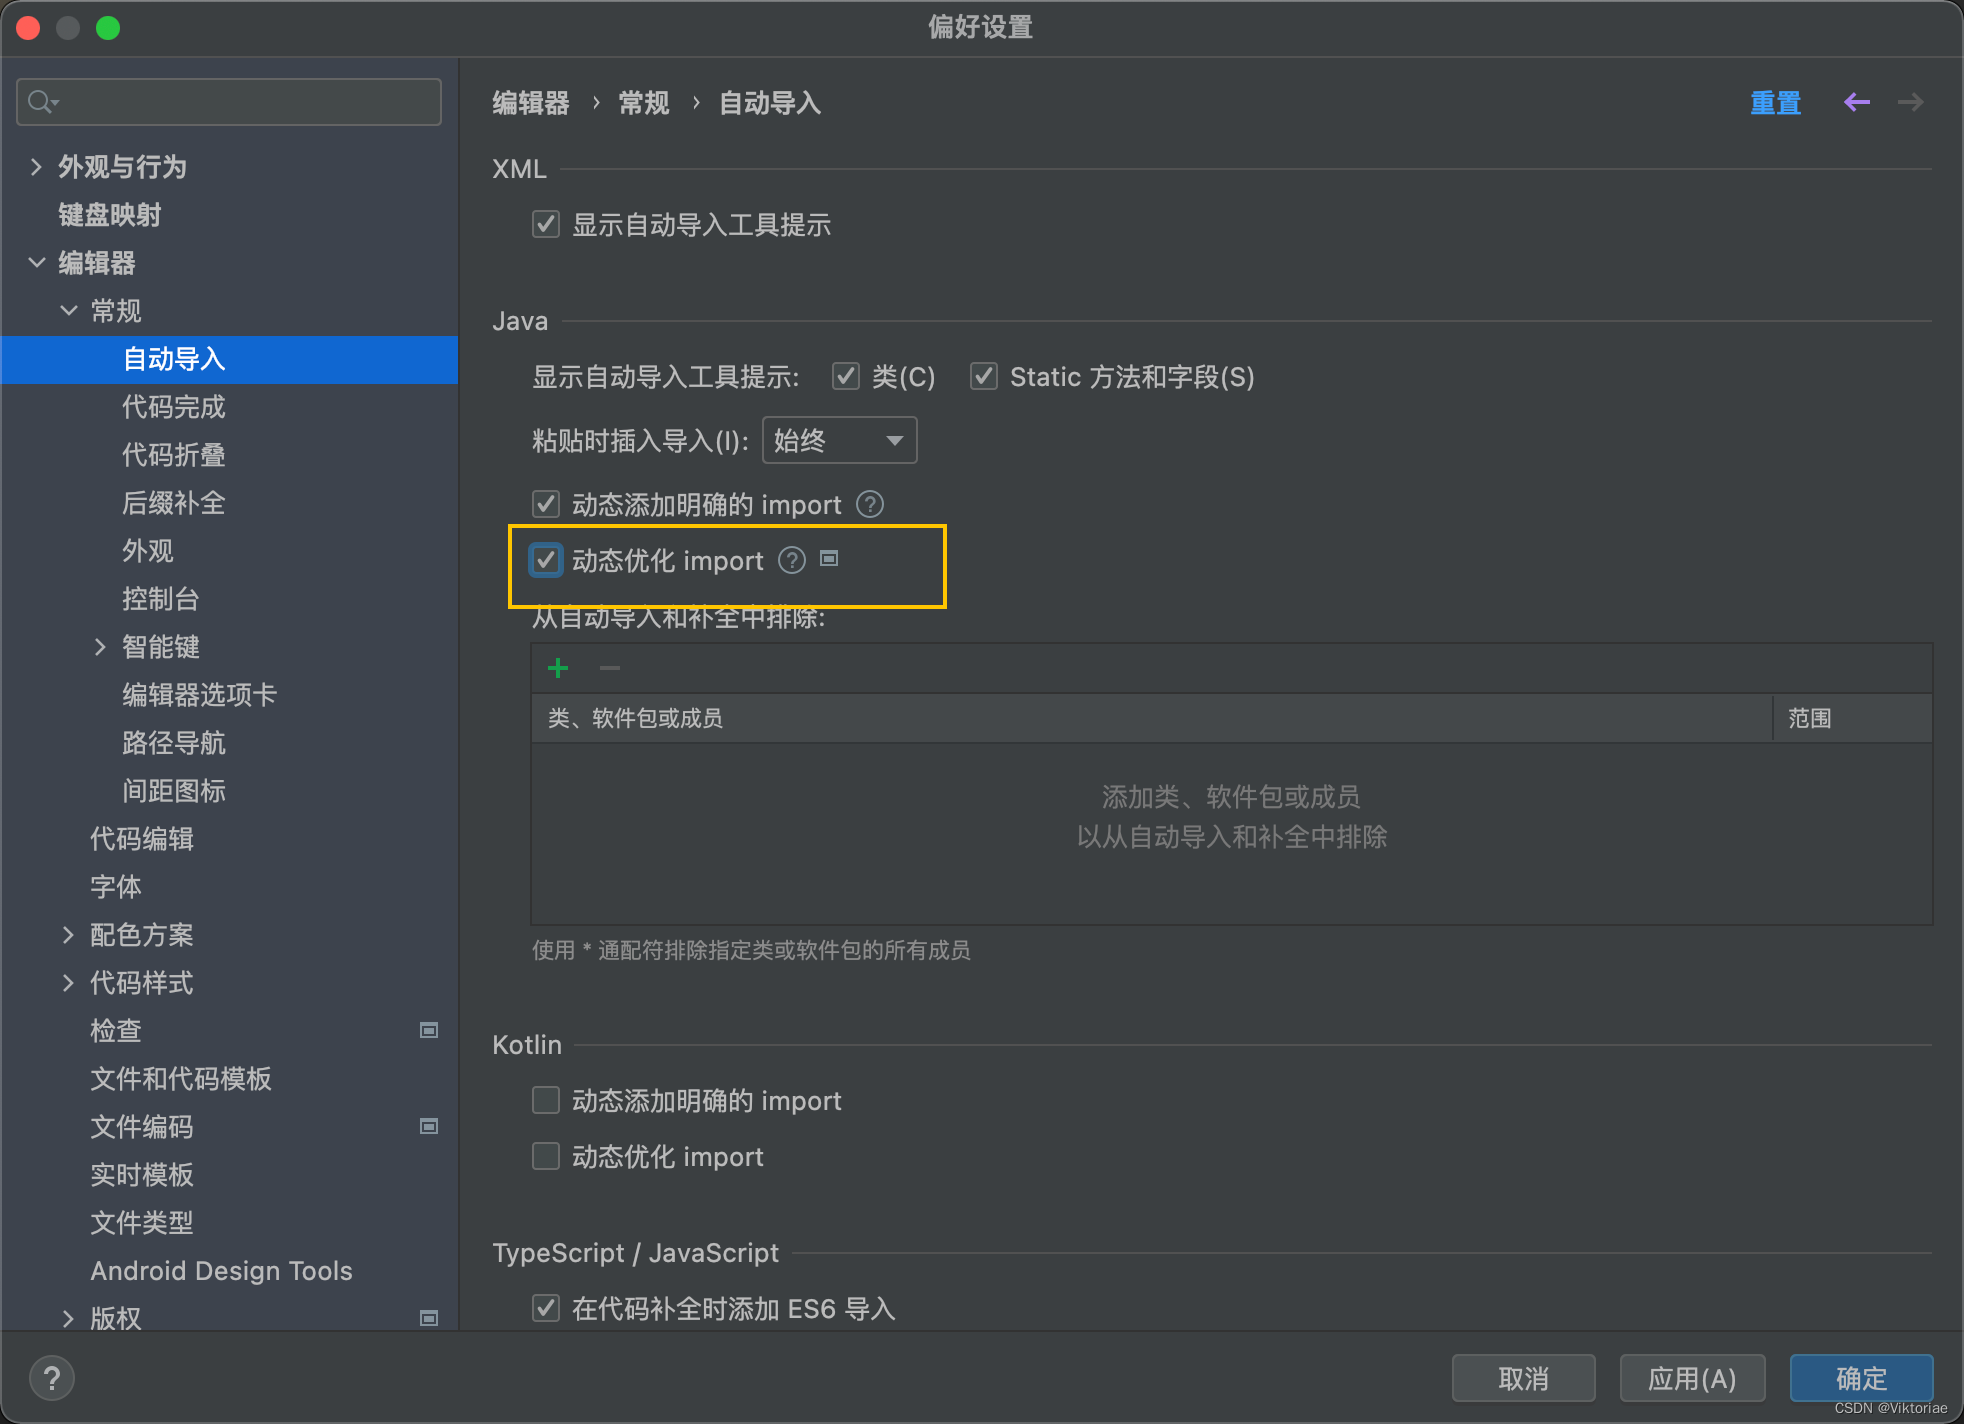Open the 粘贴时插入导入 dropdown (始终)
Viewport: 1964px width, 1424px height.
839,440
